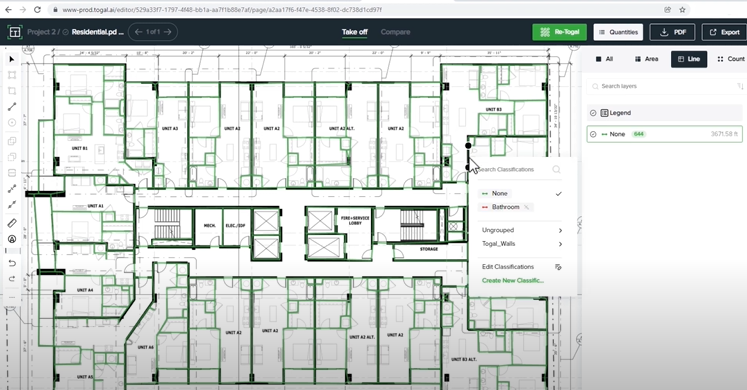Switch to the Take off tab
Viewport: 747px width, 390px height.
coord(354,32)
